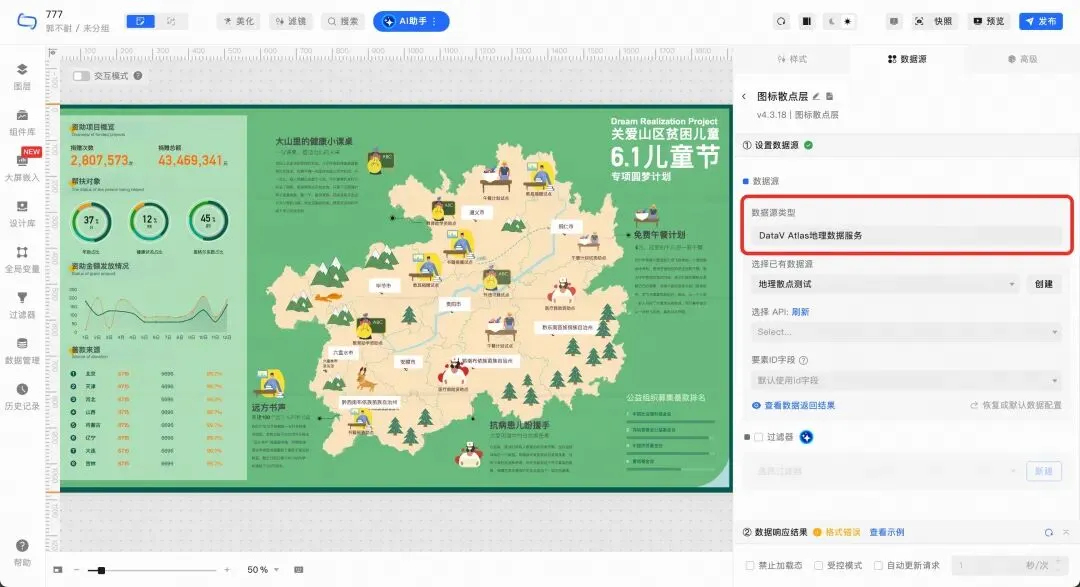Click the 交互模式 help question mark
This screenshot has height=587, width=1080.
(138, 76)
